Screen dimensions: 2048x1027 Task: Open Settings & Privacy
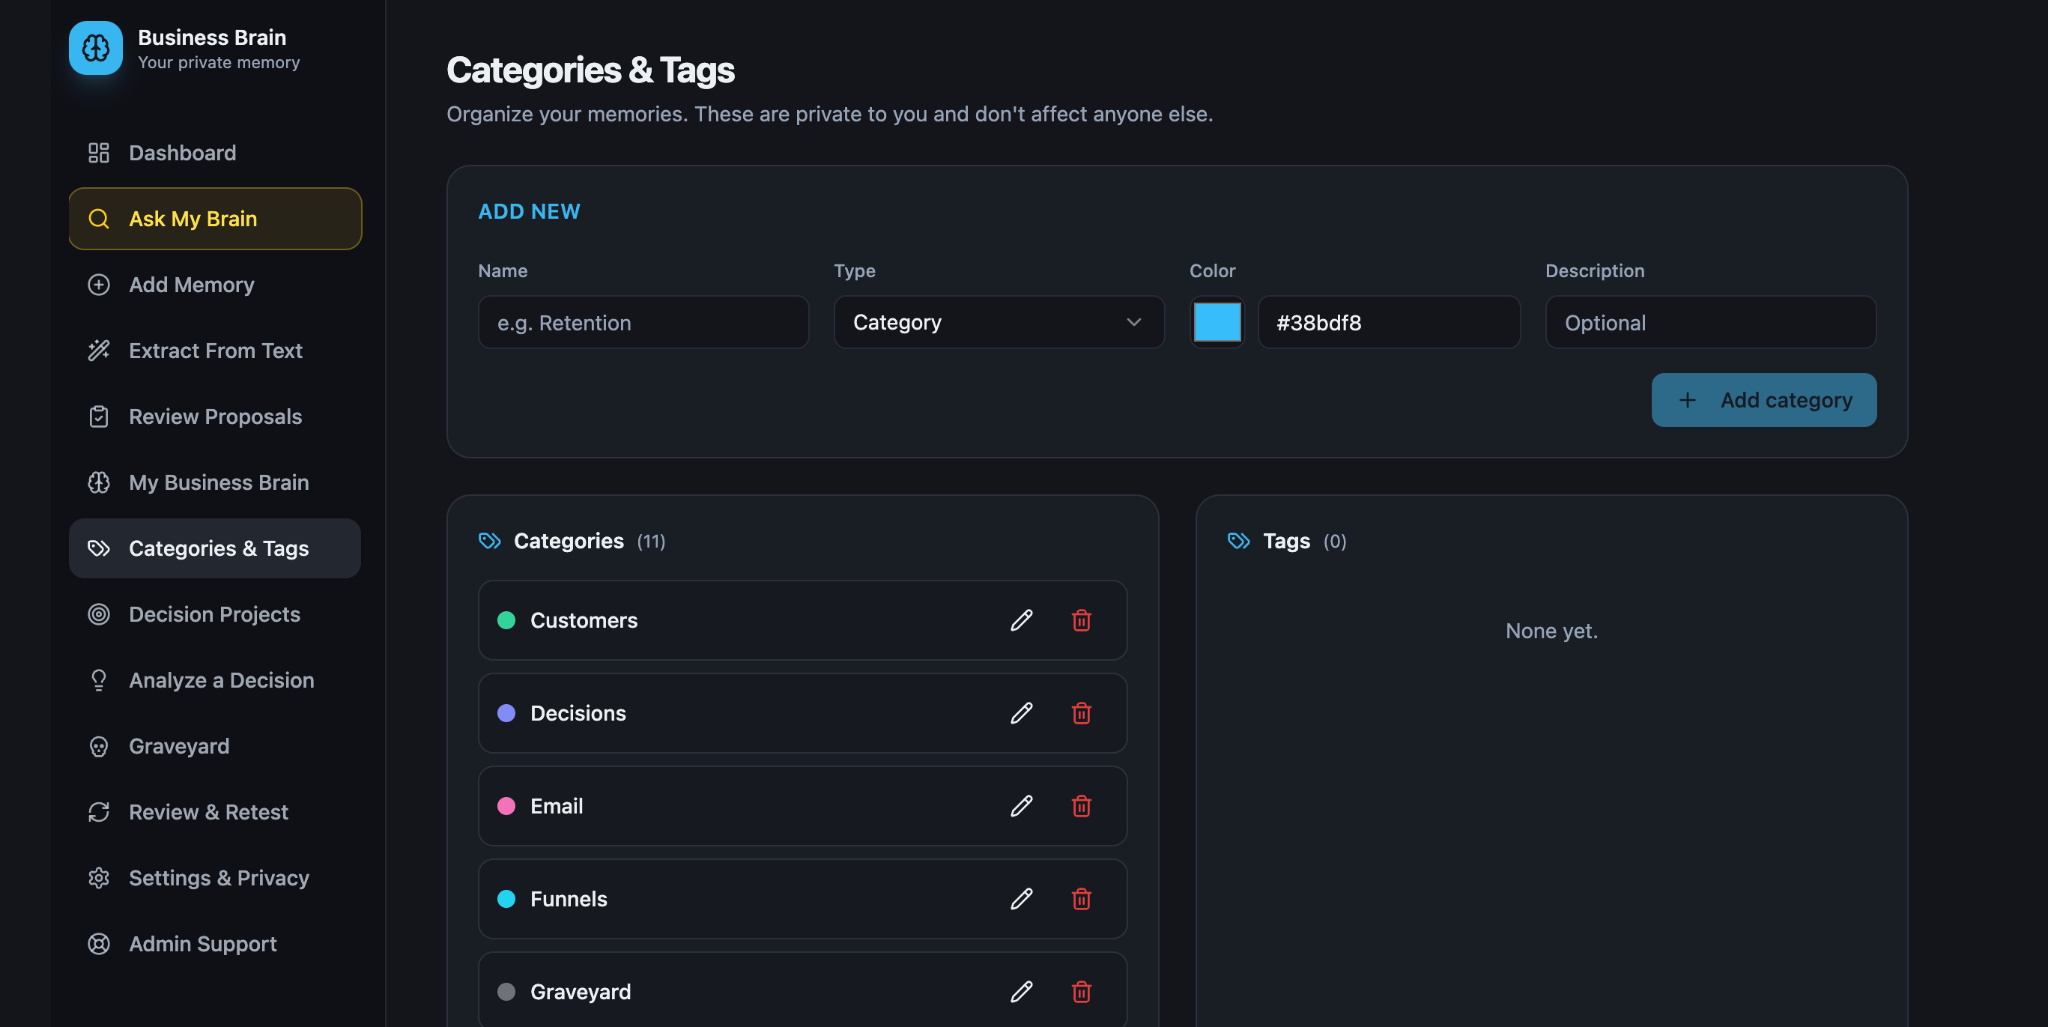coord(215,879)
